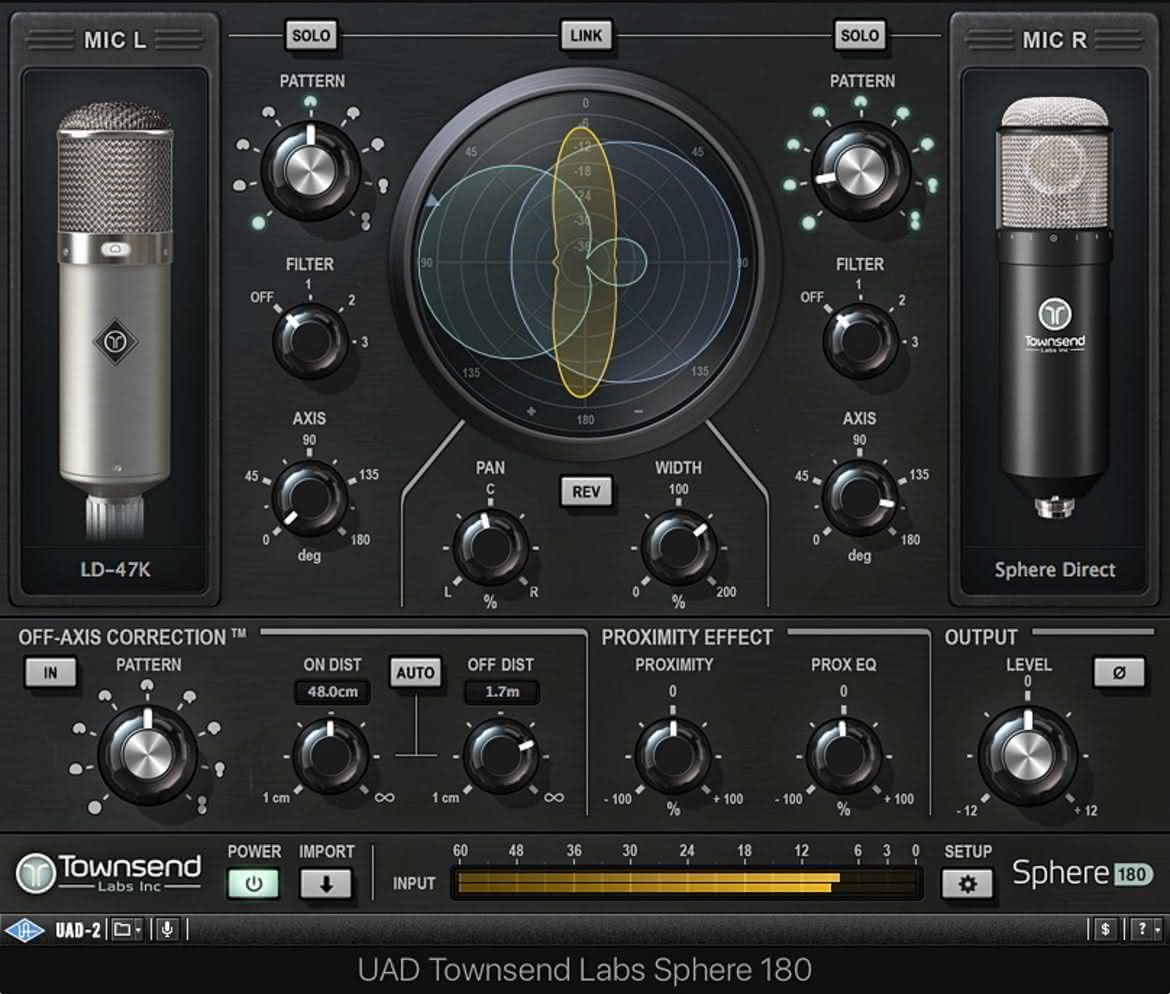
Task: Click the MIC R FILTER knob
Action: 860,341
